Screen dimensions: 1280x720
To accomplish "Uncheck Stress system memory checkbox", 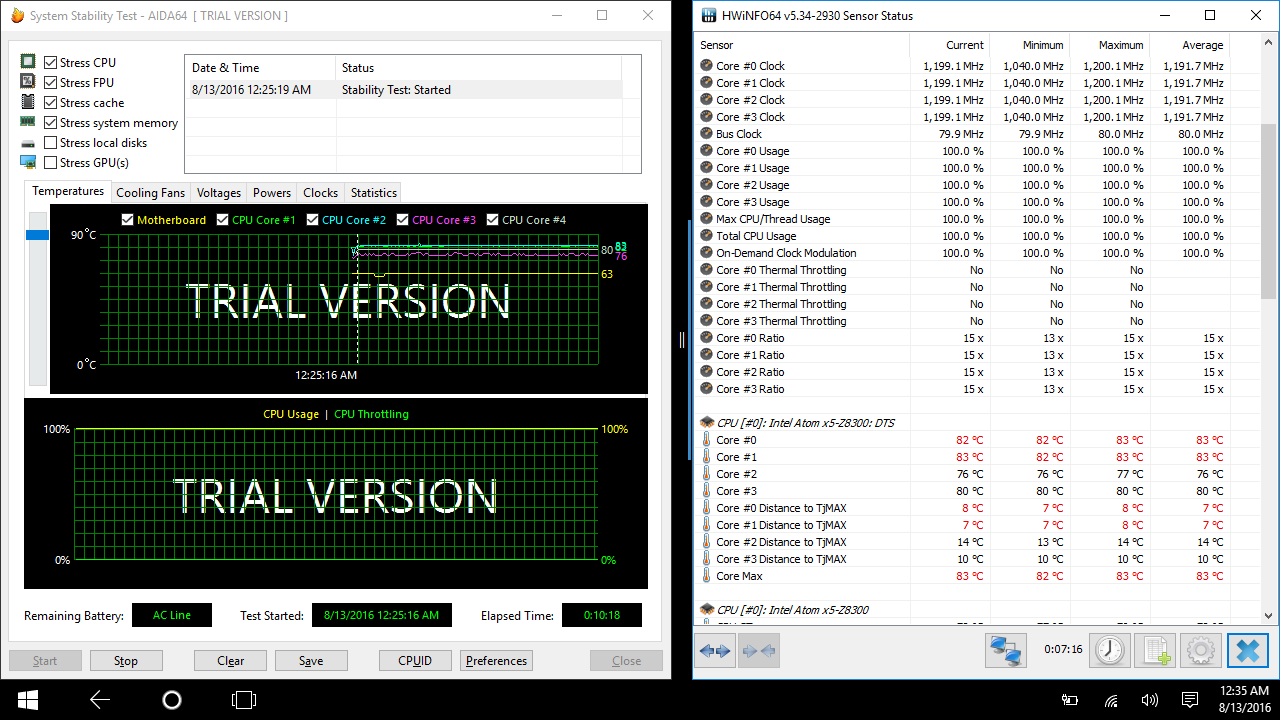I will click(x=51, y=122).
